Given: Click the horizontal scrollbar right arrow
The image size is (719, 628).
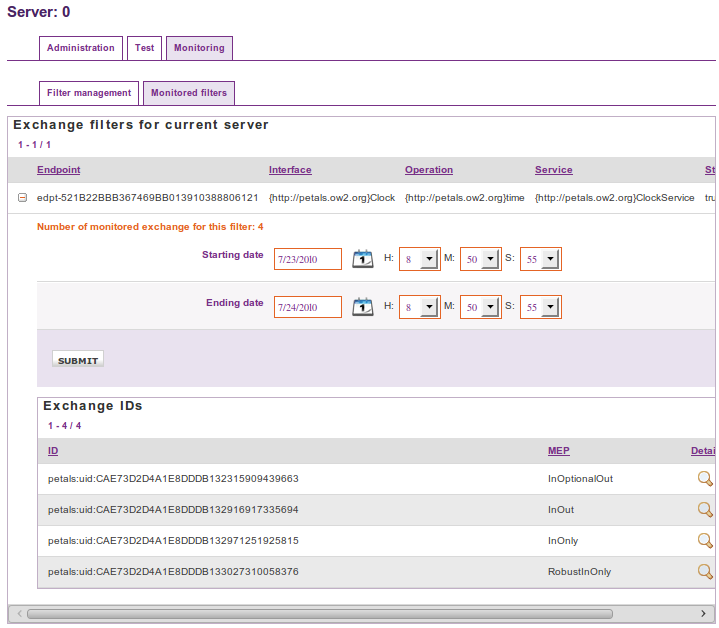Looking at the screenshot, I should (703, 613).
